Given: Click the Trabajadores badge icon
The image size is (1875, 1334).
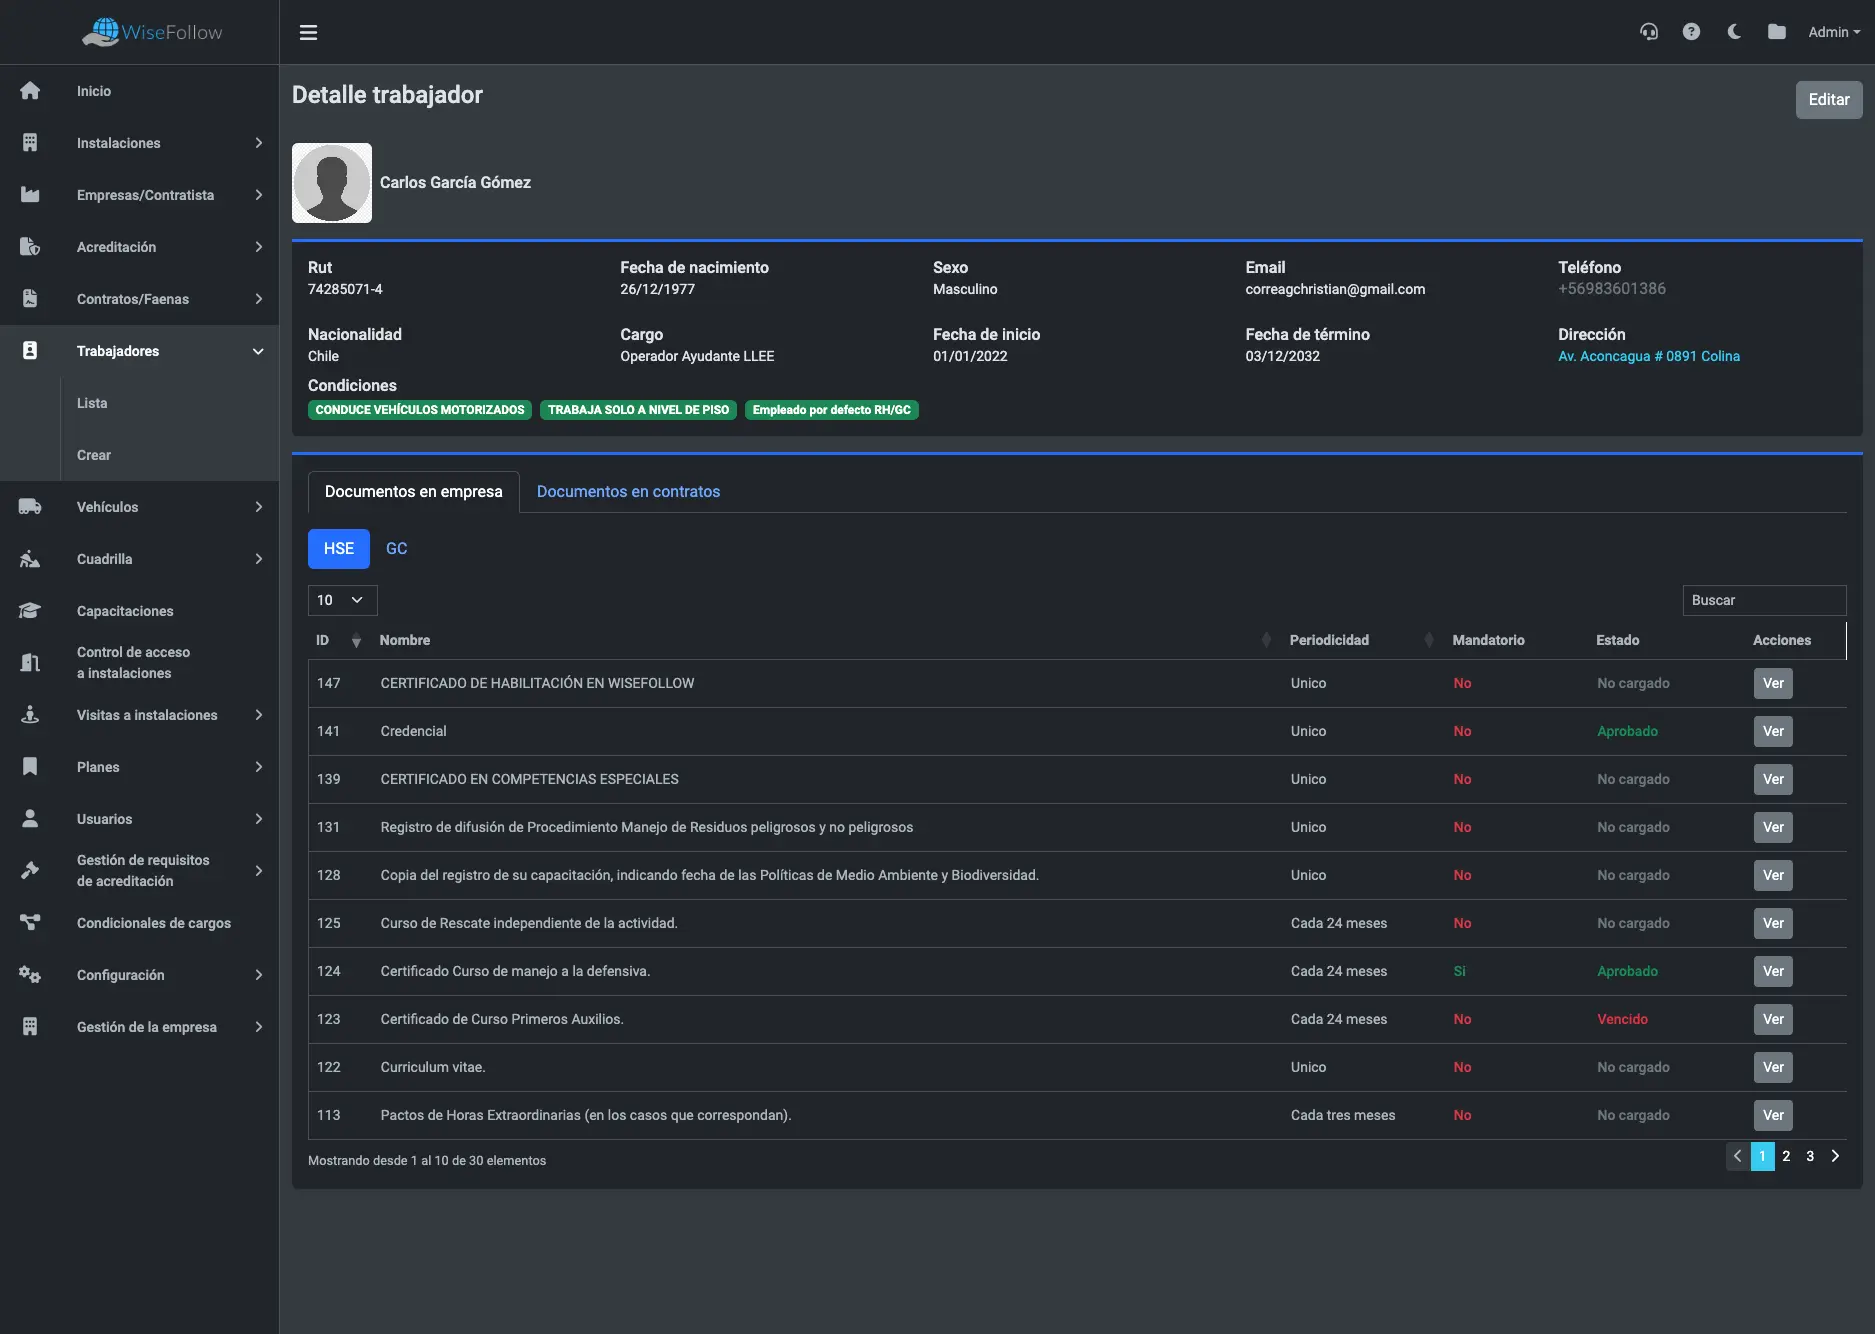Looking at the screenshot, I should 30,351.
